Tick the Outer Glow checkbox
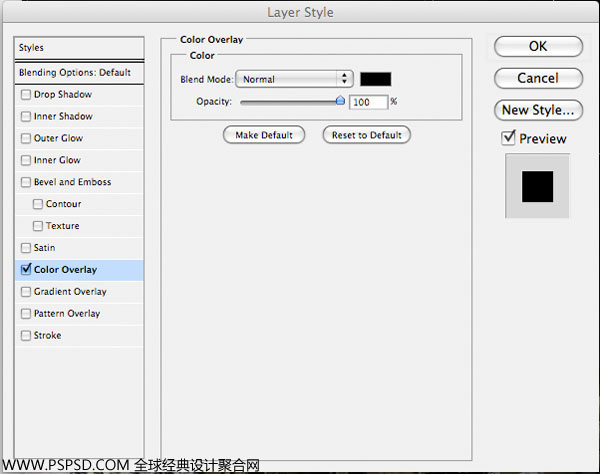The width and height of the screenshot is (600, 474). tap(26, 138)
